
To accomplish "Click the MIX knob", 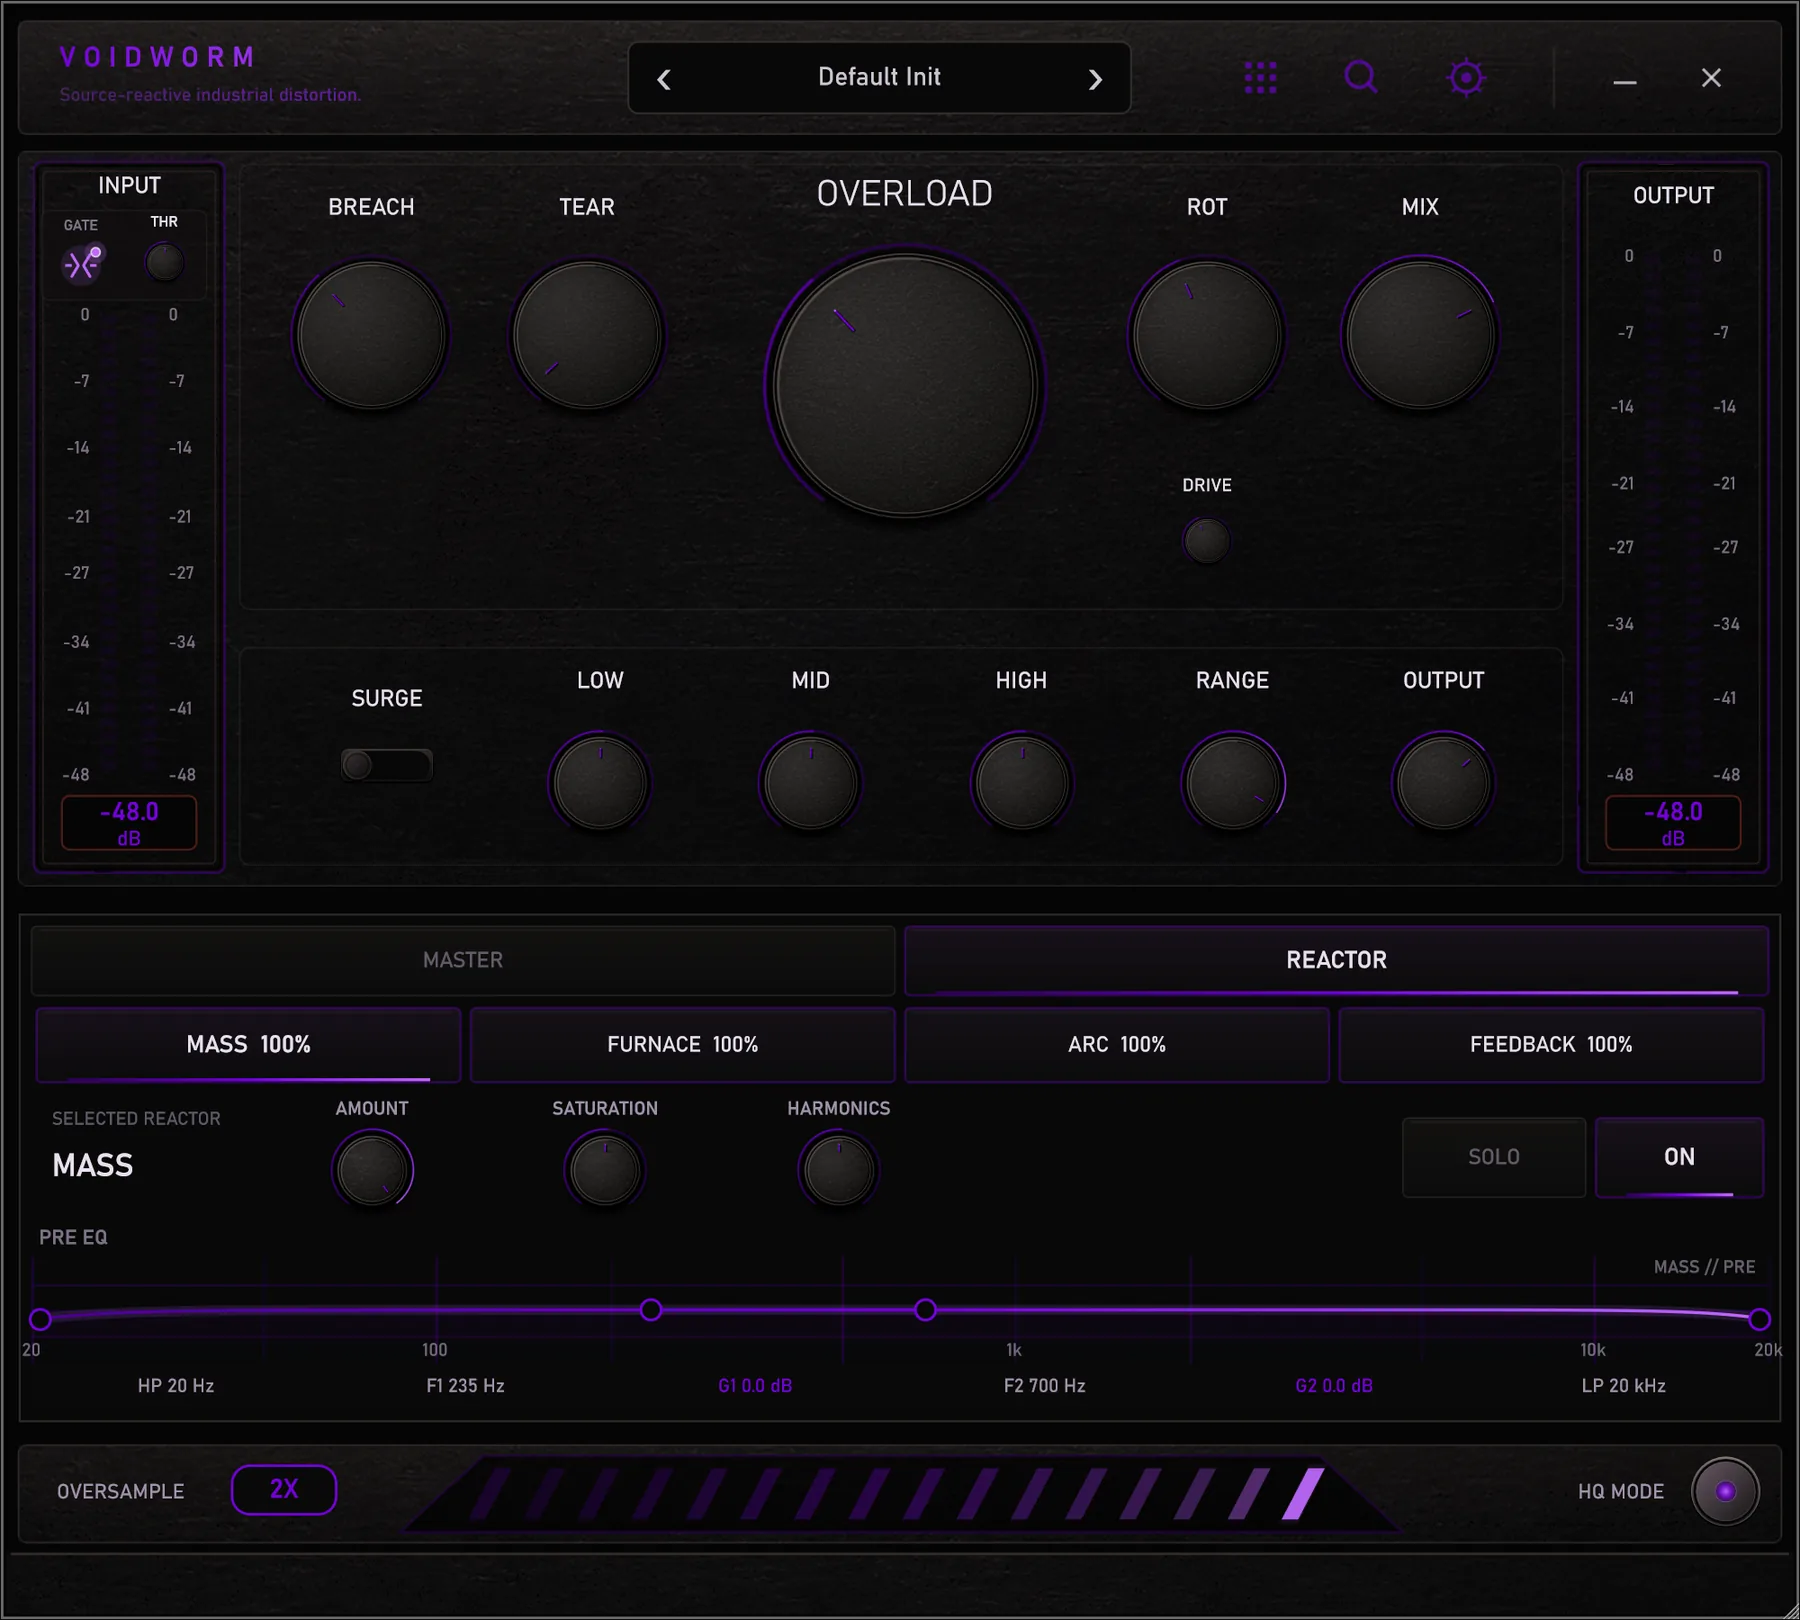I will point(1420,335).
